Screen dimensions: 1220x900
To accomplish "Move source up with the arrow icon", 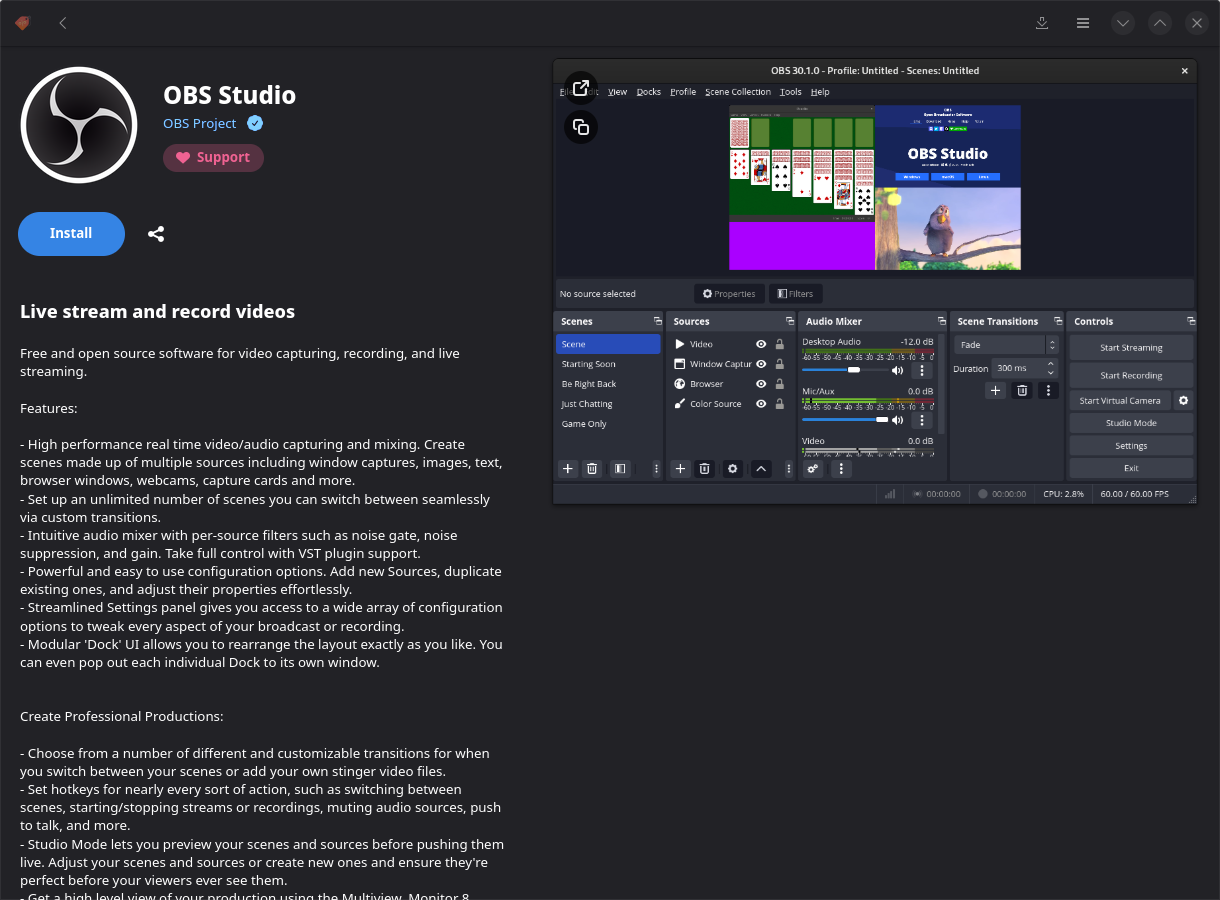I will tap(761, 468).
